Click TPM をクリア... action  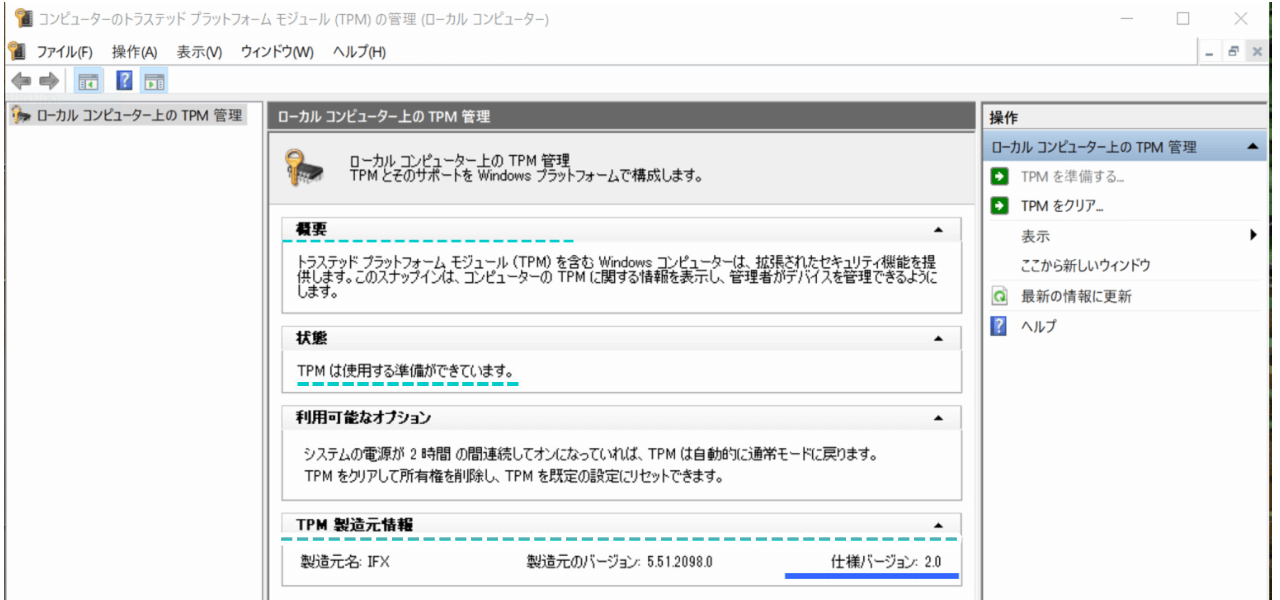1062,206
